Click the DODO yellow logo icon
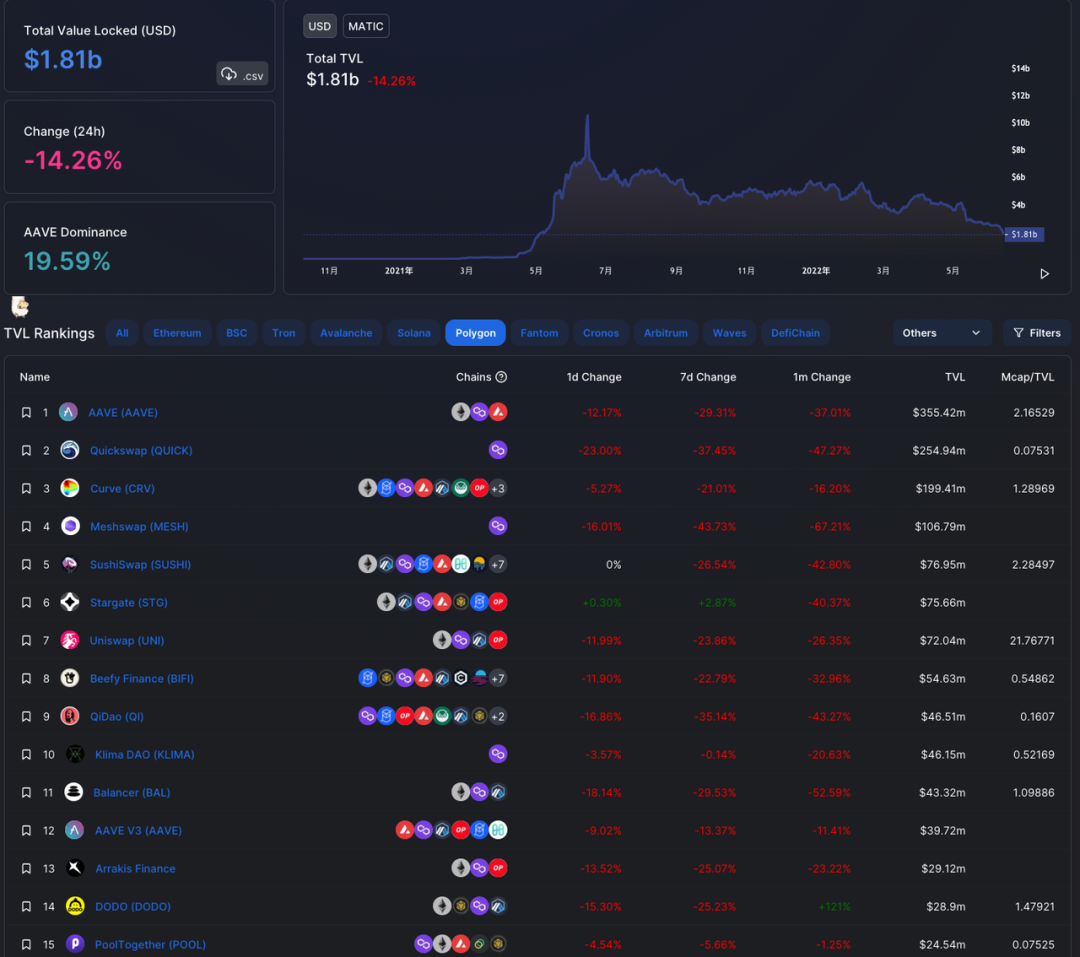Viewport: 1080px width, 957px height. [x=74, y=906]
